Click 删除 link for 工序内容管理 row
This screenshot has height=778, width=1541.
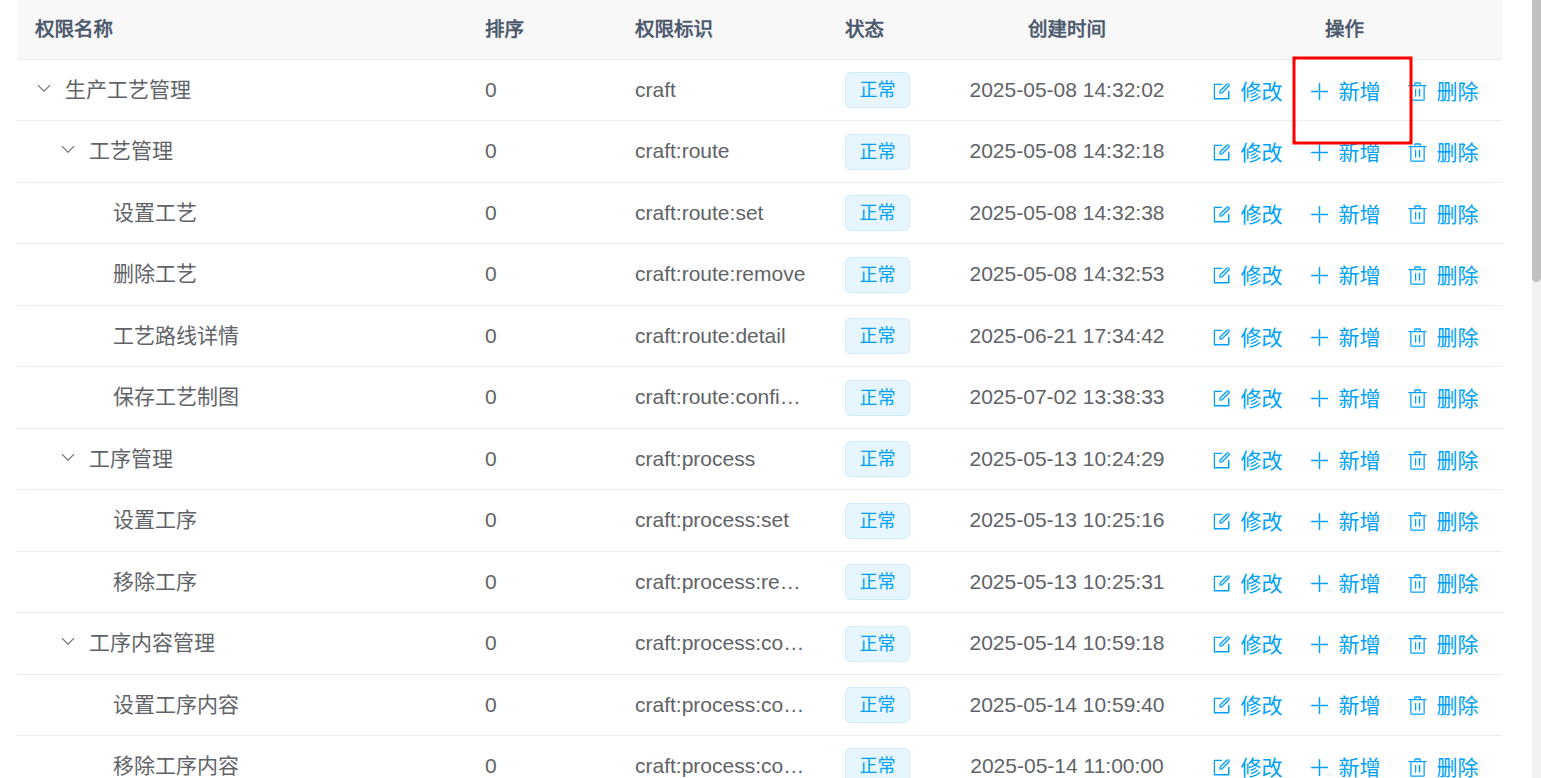[x=1457, y=645]
